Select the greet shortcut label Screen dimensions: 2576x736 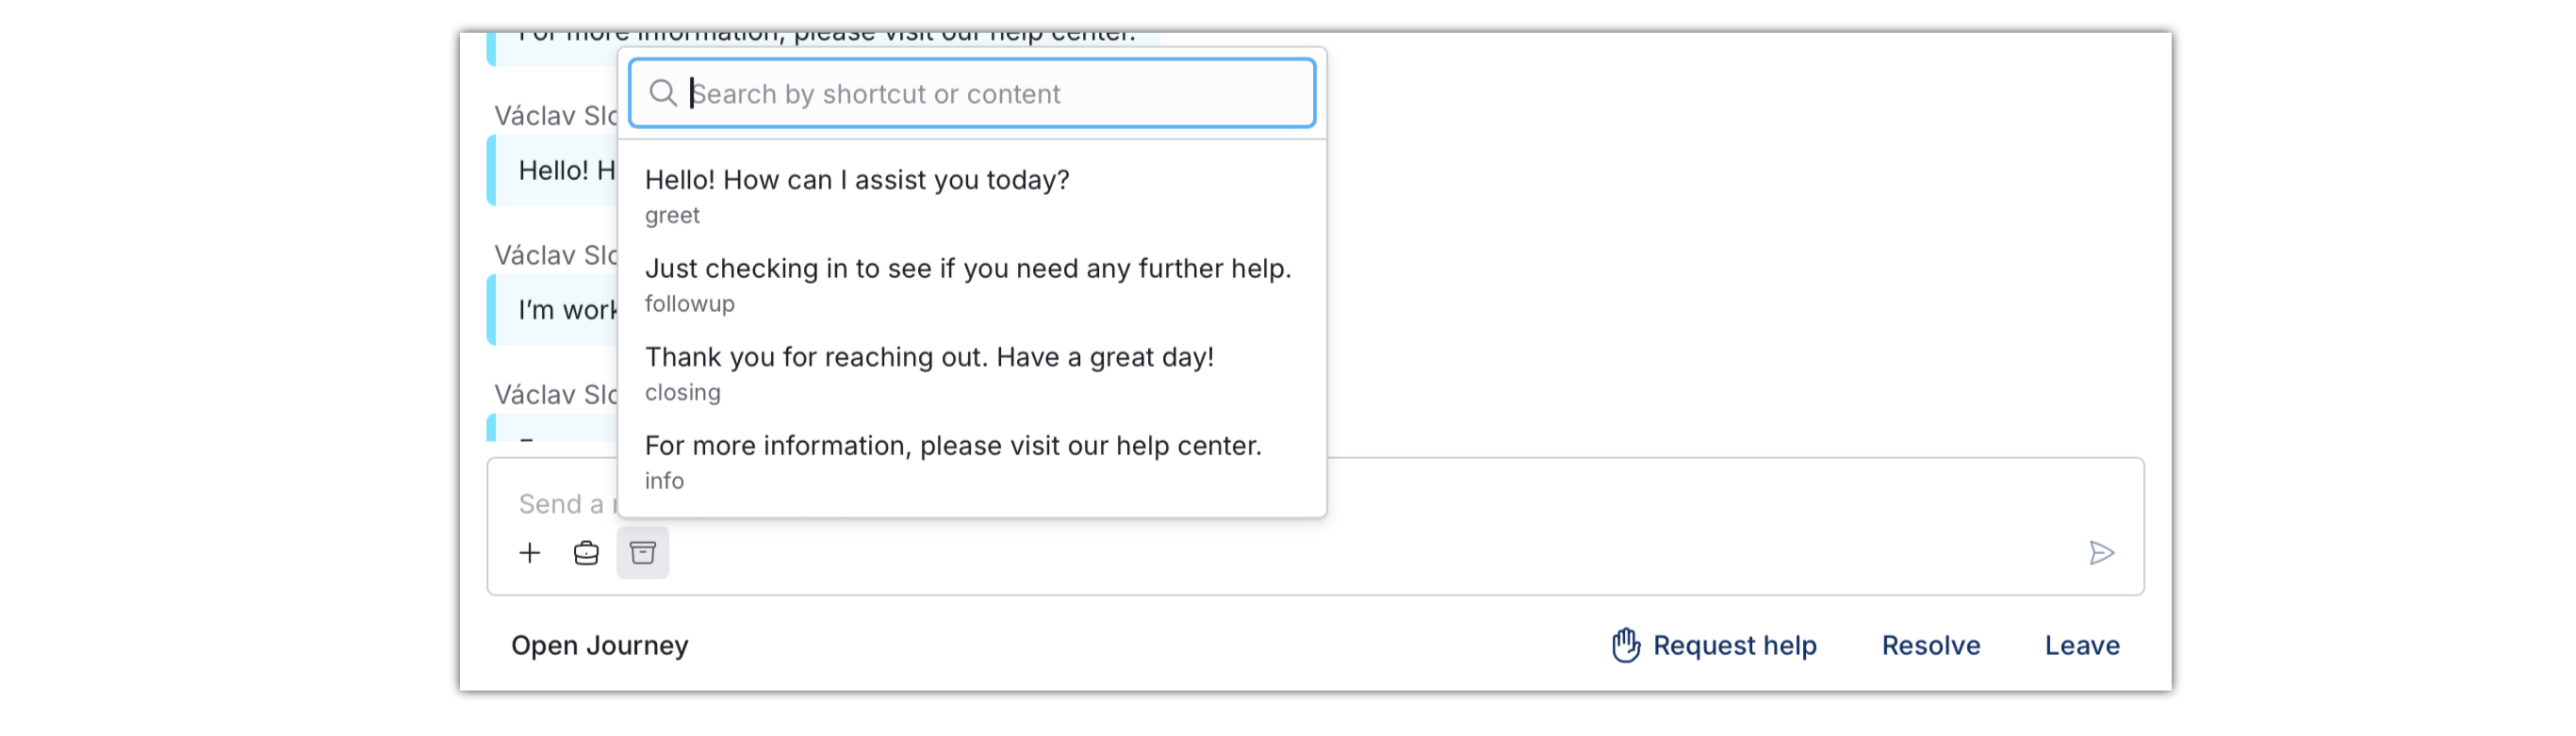[672, 215]
